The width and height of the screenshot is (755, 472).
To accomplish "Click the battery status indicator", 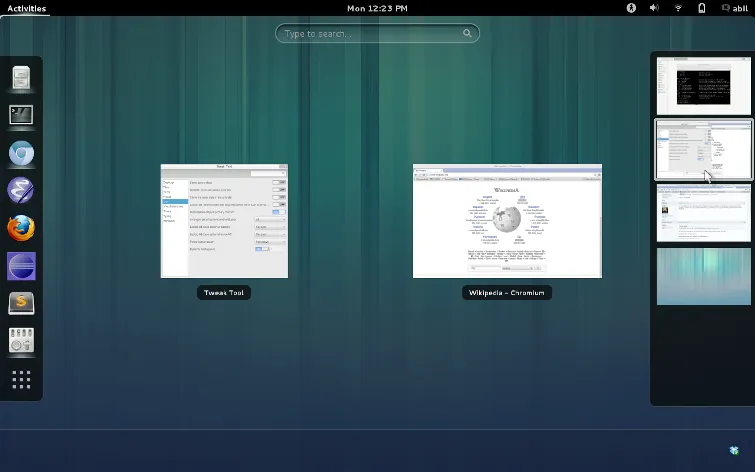I will coord(701,8).
